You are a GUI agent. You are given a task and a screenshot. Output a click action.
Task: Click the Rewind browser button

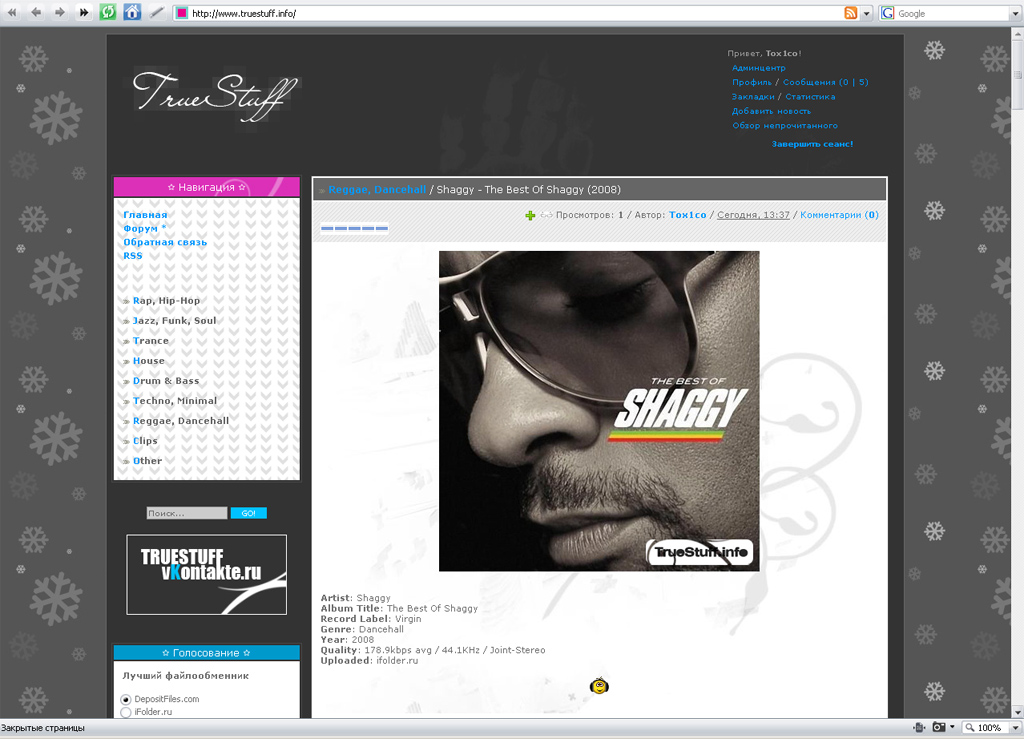(x=12, y=12)
